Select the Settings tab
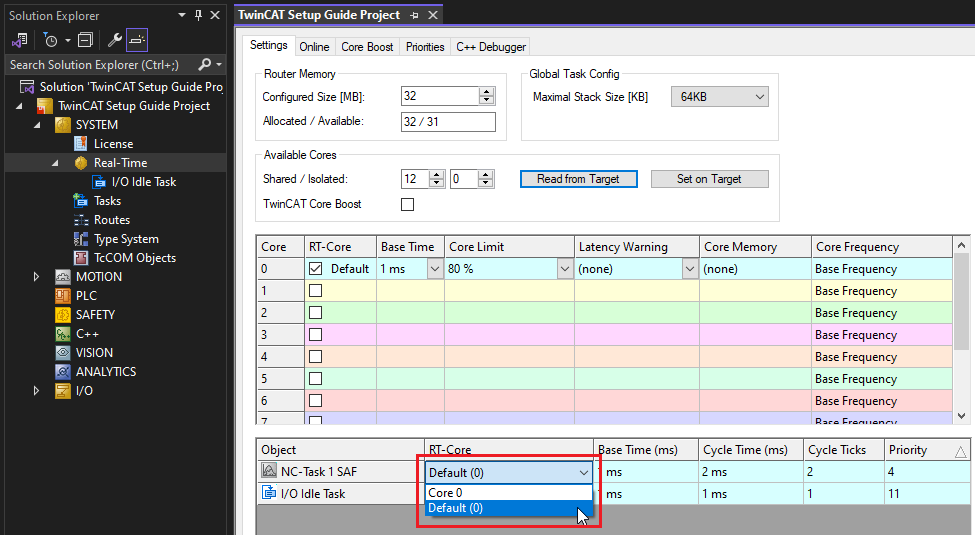 [268, 45]
